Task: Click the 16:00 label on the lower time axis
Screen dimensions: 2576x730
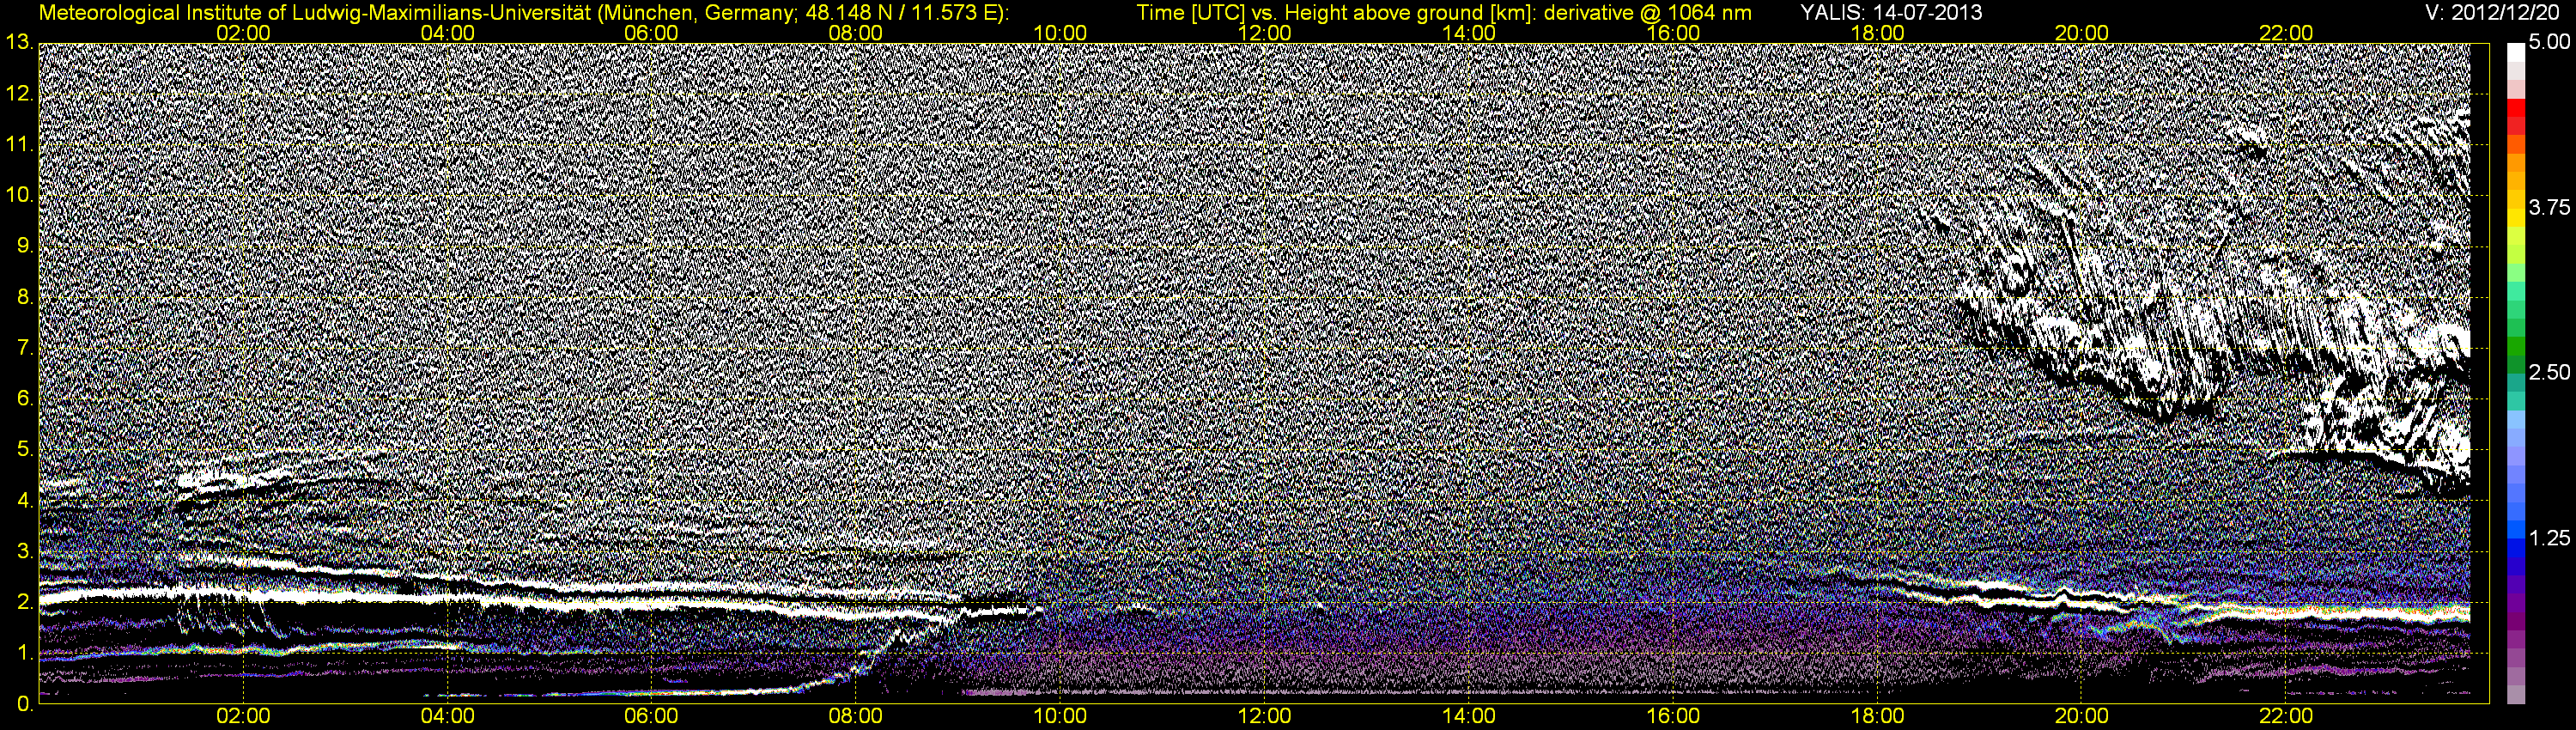Action: (x=1673, y=716)
